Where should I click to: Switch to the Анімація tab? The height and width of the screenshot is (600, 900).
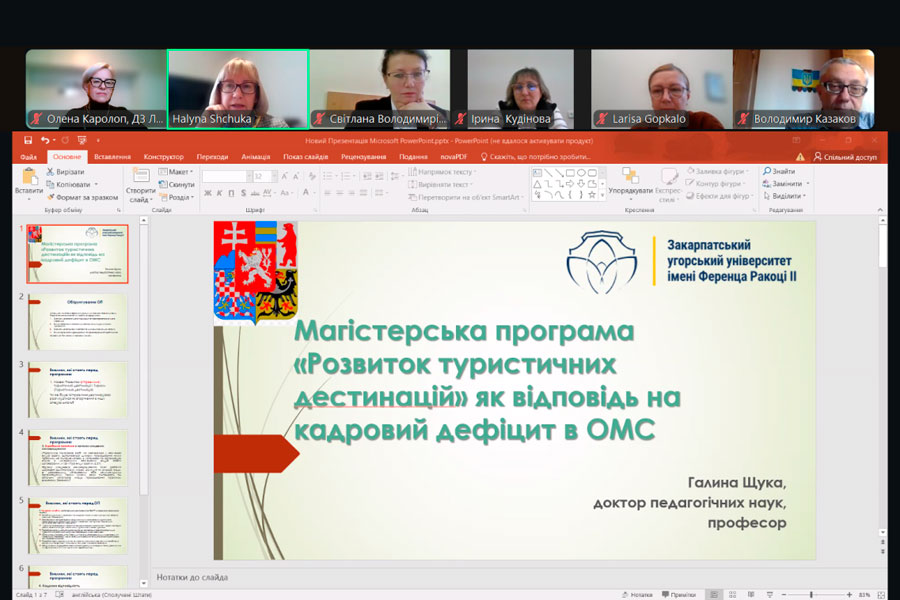tap(255, 157)
